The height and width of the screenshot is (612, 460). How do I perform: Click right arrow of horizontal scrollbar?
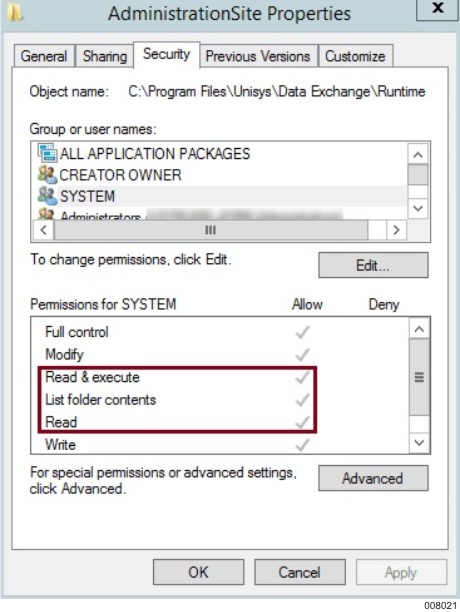396,230
